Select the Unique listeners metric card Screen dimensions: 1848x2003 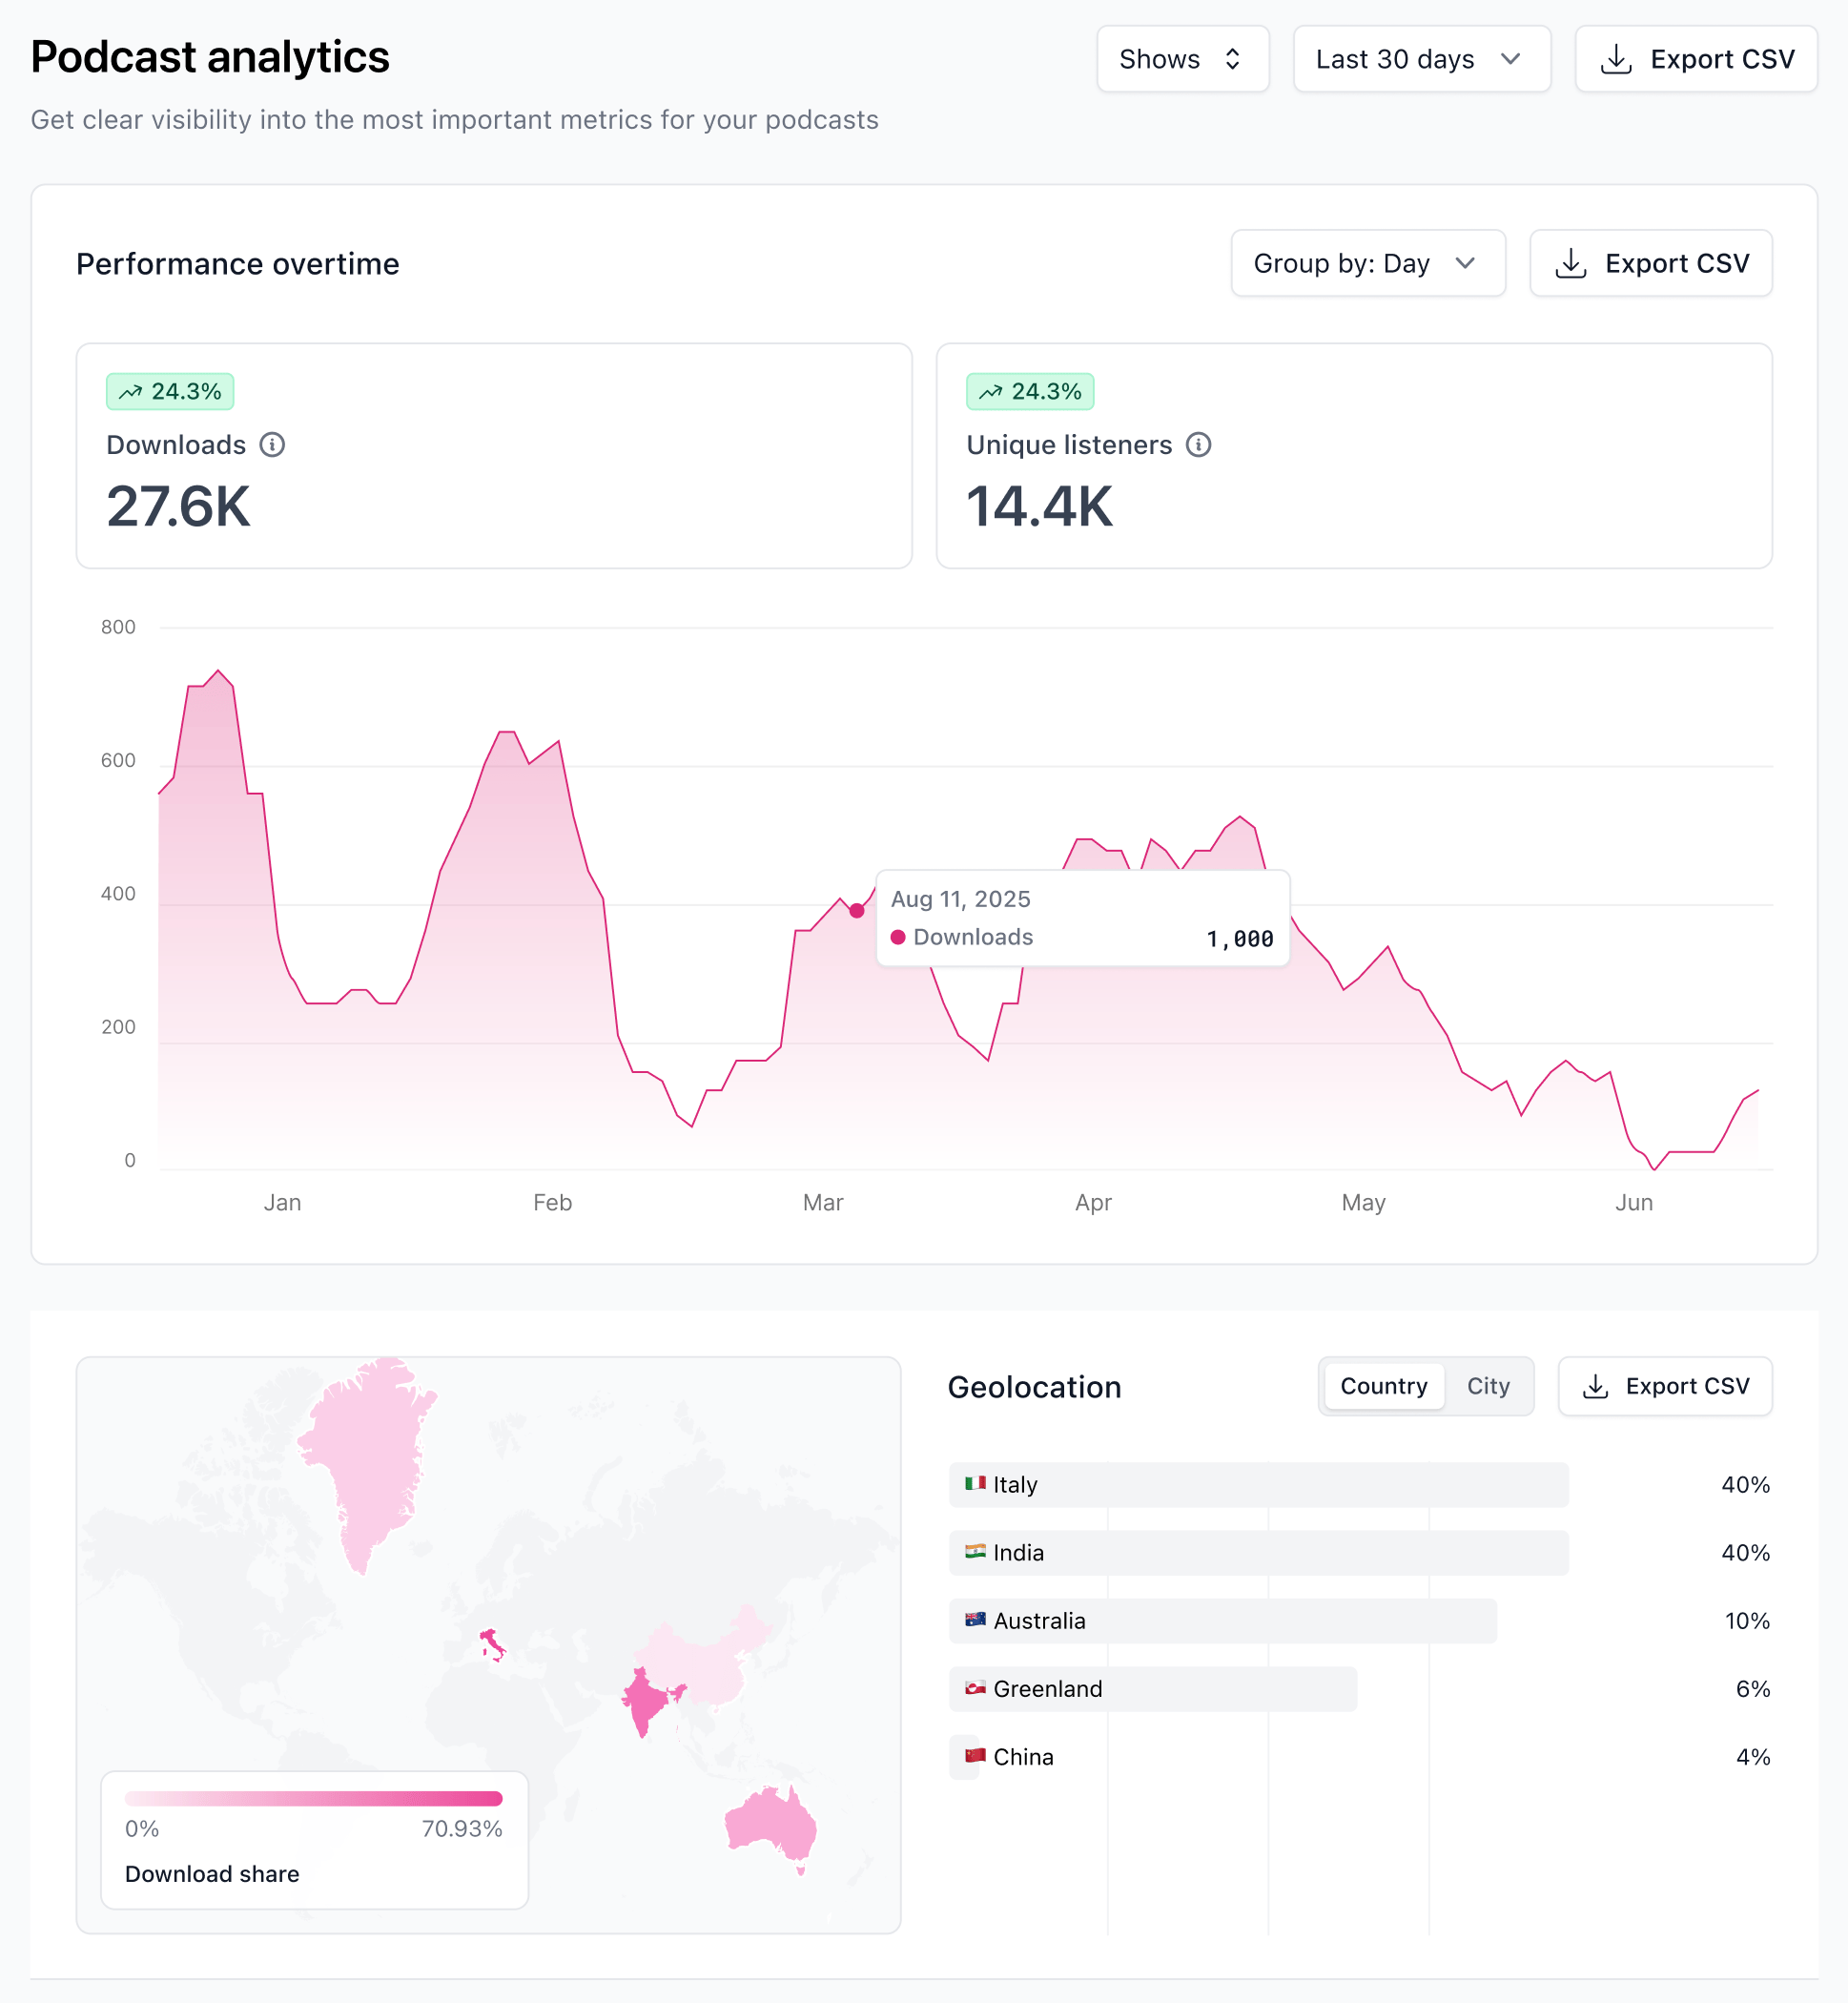1354,456
